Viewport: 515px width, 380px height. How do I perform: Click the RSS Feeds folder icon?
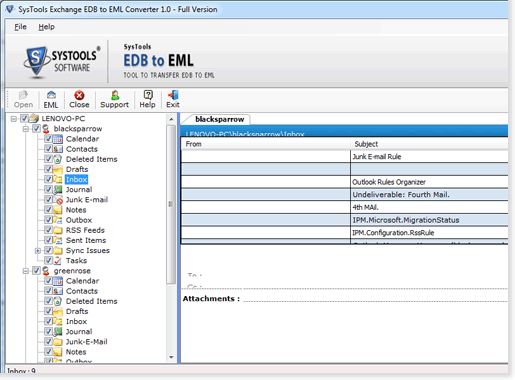coord(58,230)
